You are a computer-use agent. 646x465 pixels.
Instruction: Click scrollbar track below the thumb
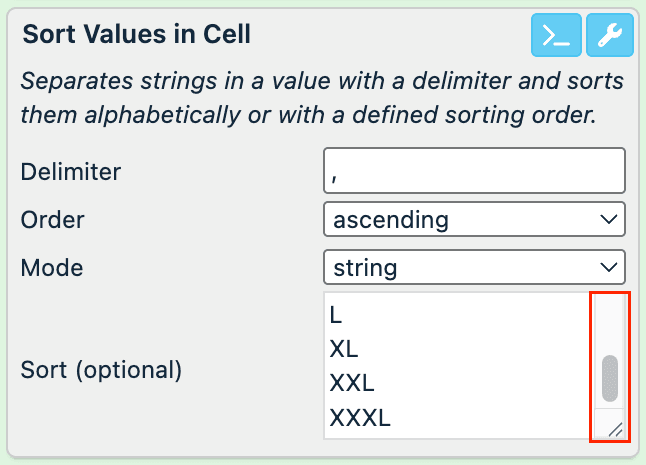click(x=609, y=406)
